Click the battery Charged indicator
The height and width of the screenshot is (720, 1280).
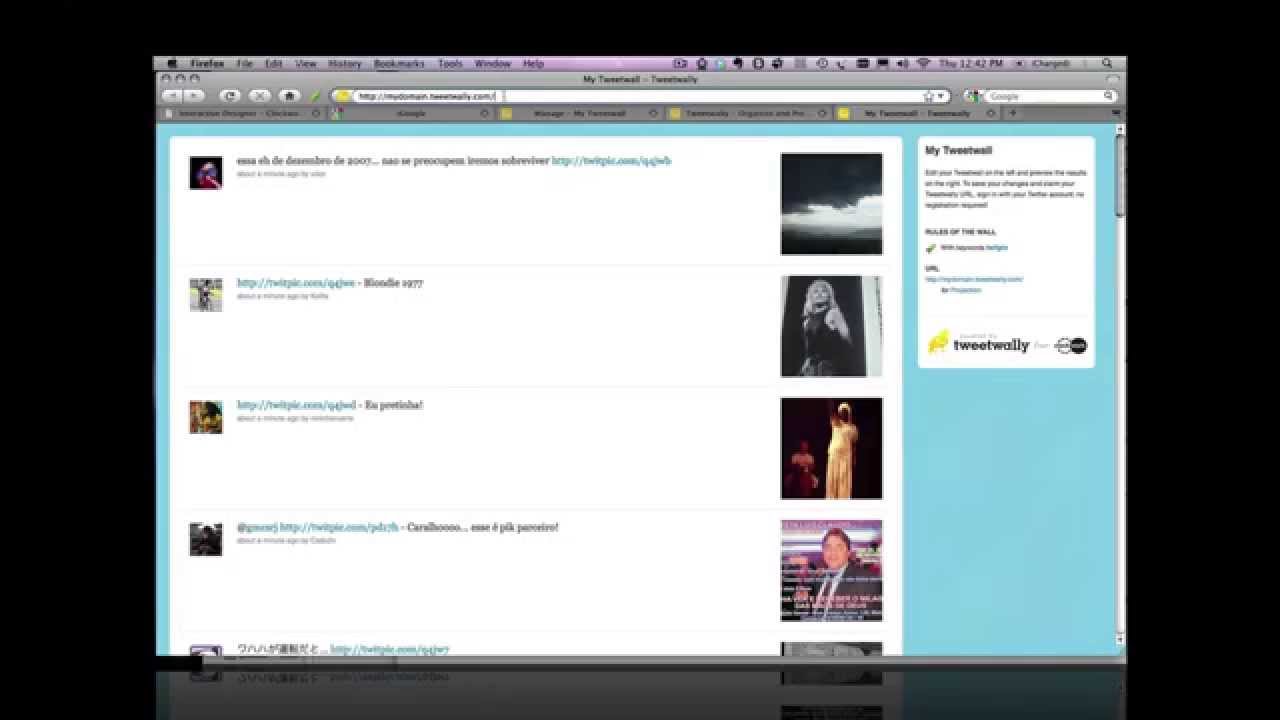click(1049, 63)
